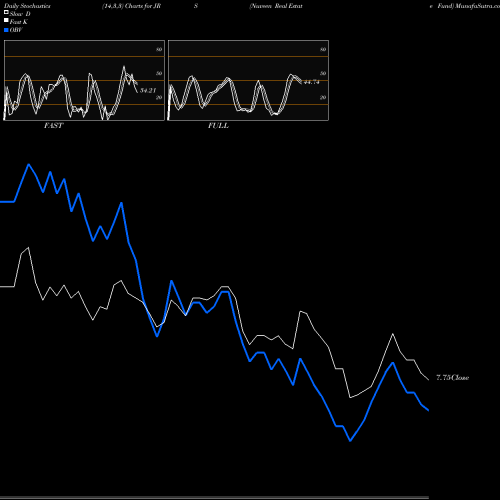Select the 'OBV' legend label
The image size is (500, 500).
click(16, 30)
